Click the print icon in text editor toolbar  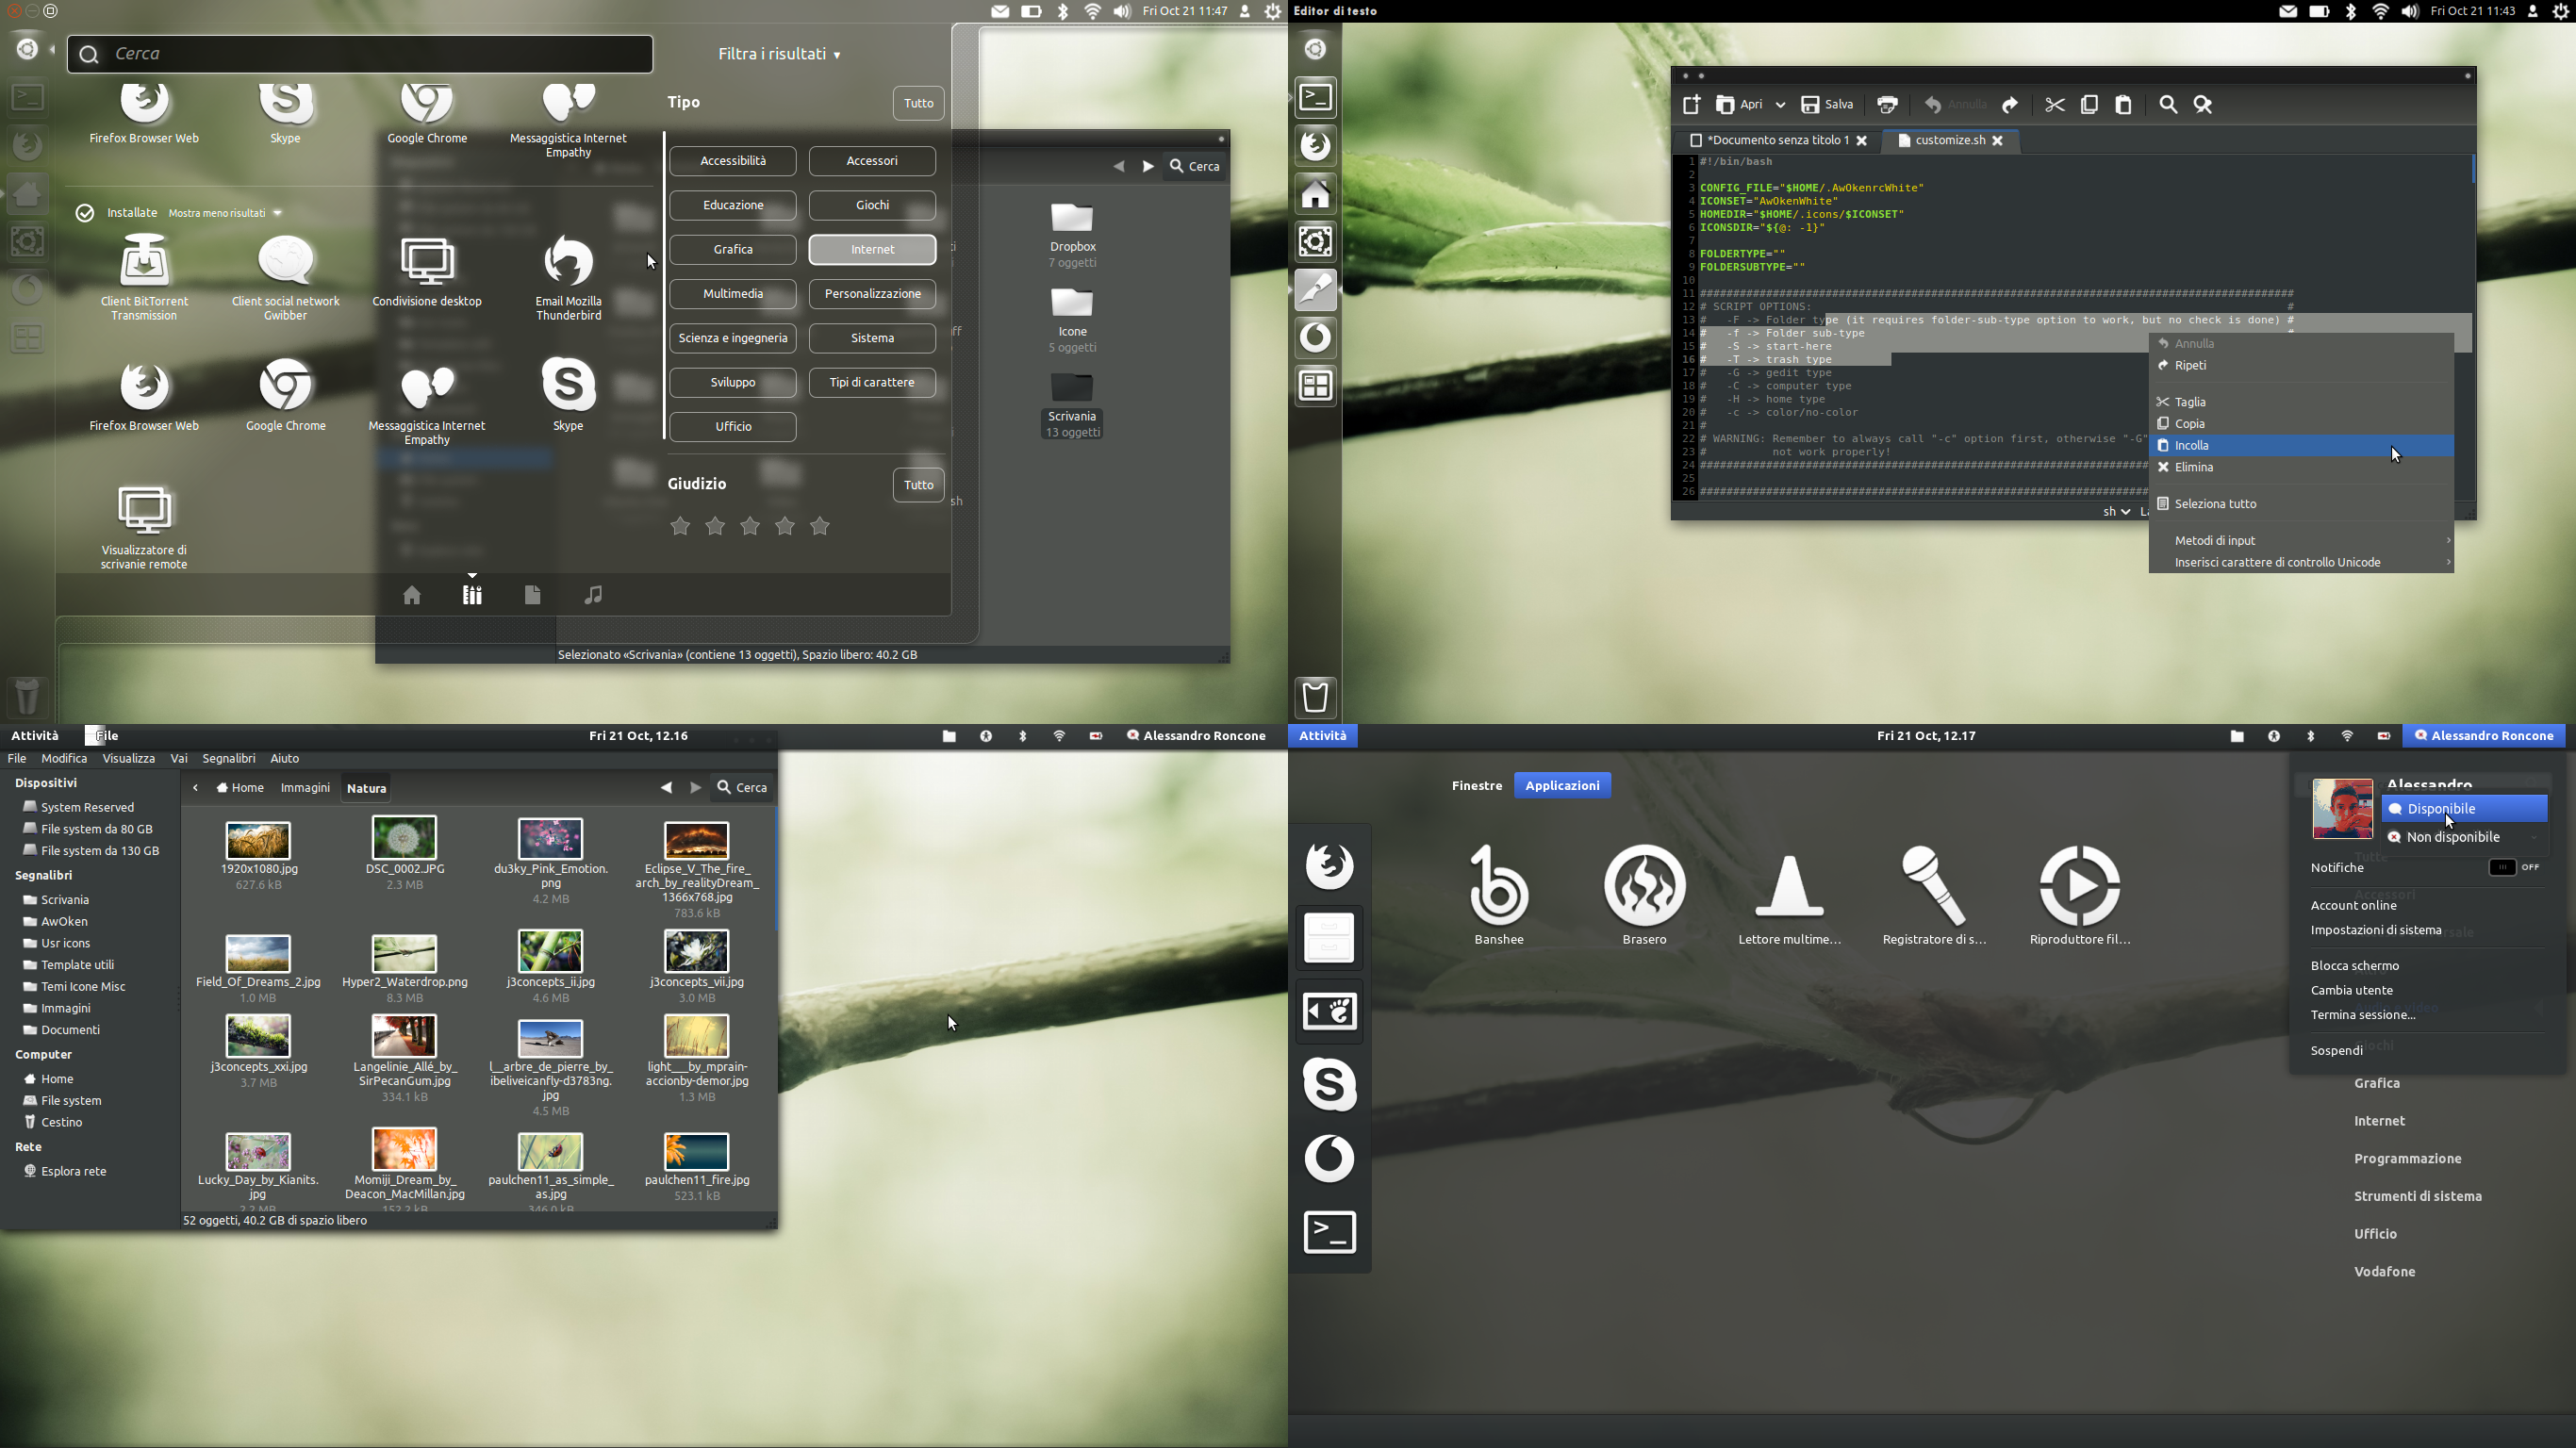[1887, 105]
